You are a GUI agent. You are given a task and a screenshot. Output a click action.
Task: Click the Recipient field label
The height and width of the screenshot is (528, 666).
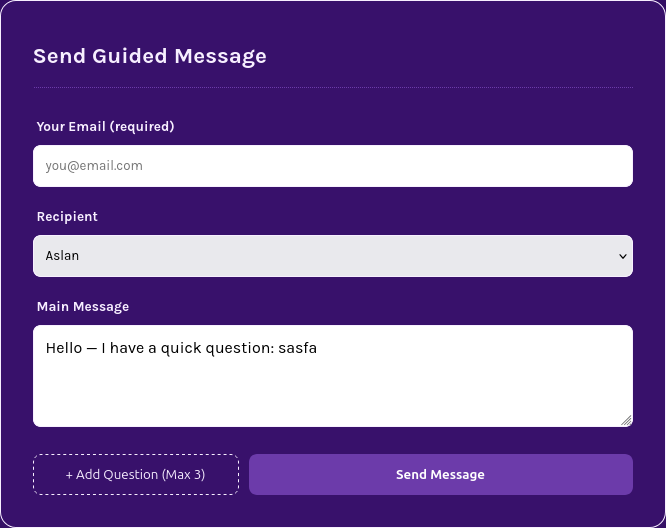(67, 217)
